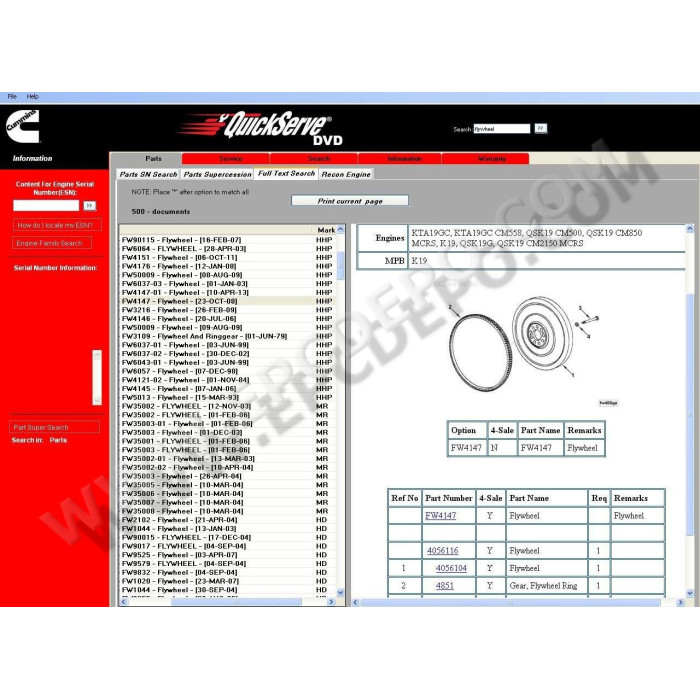This screenshot has width=700, height=700.
Task: Switch to the Parts main tab
Action: tap(153, 158)
